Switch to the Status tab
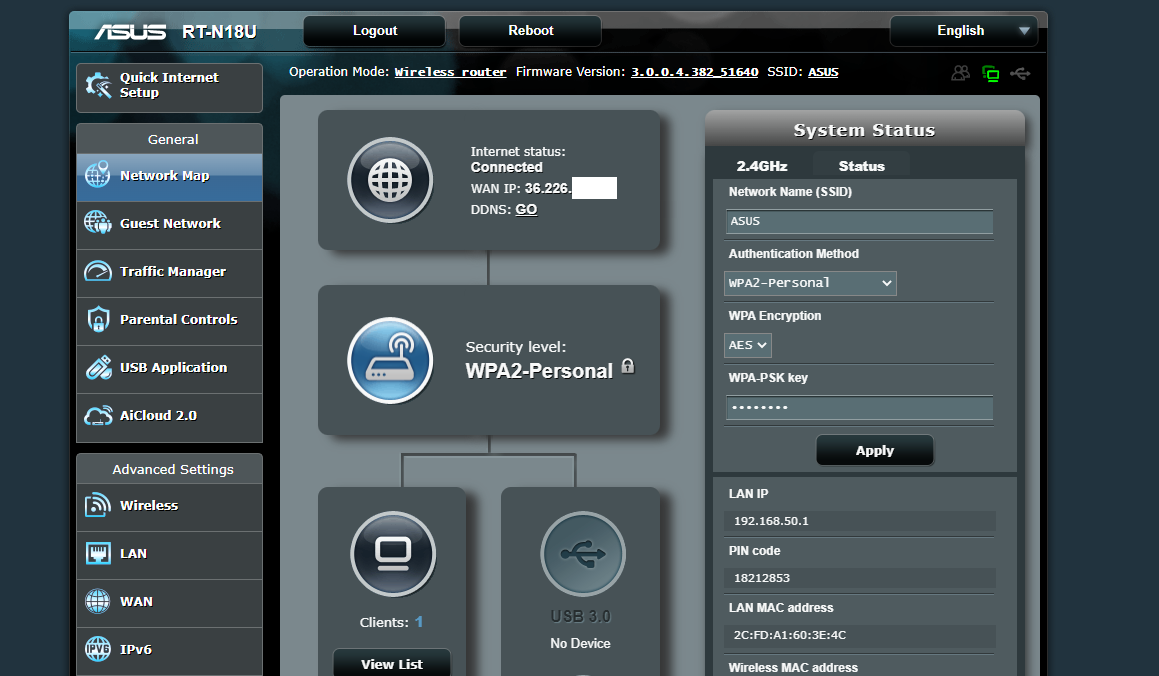 click(x=861, y=165)
